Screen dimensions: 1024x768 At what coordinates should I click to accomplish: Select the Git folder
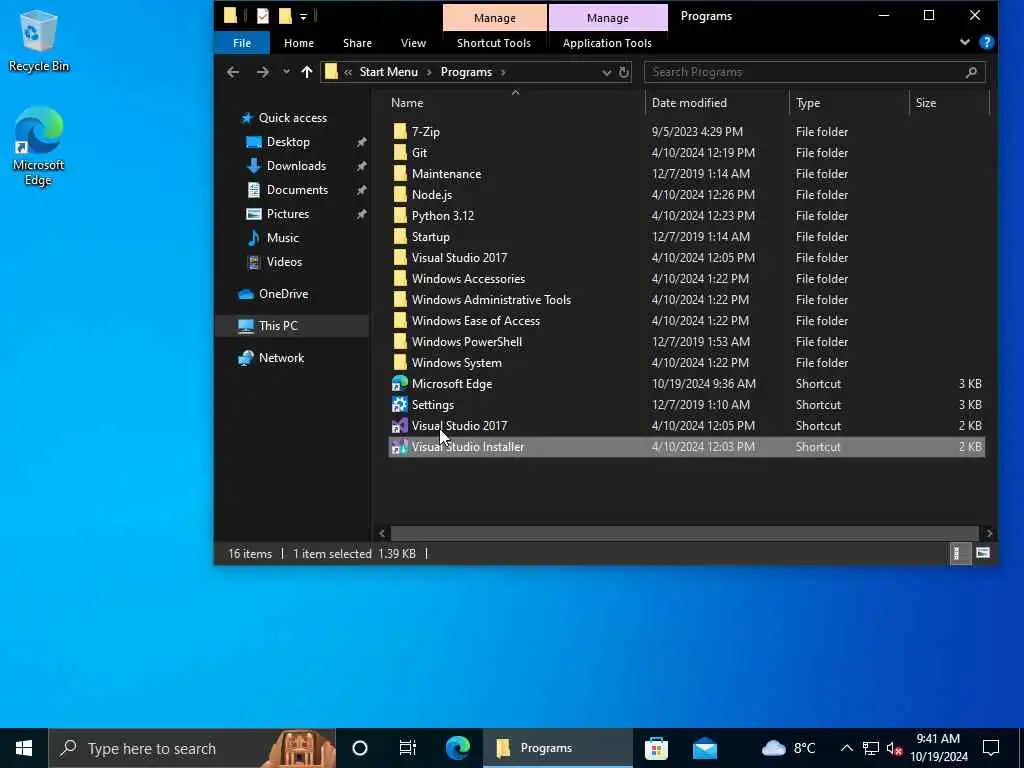click(686, 153)
